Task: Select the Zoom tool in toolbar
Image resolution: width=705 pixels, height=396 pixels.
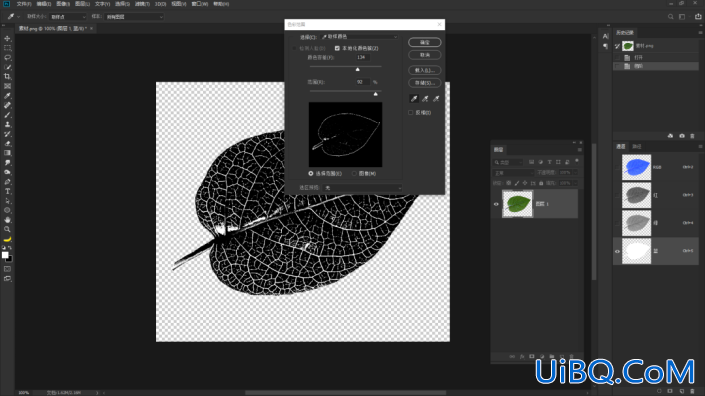Action: [7, 229]
